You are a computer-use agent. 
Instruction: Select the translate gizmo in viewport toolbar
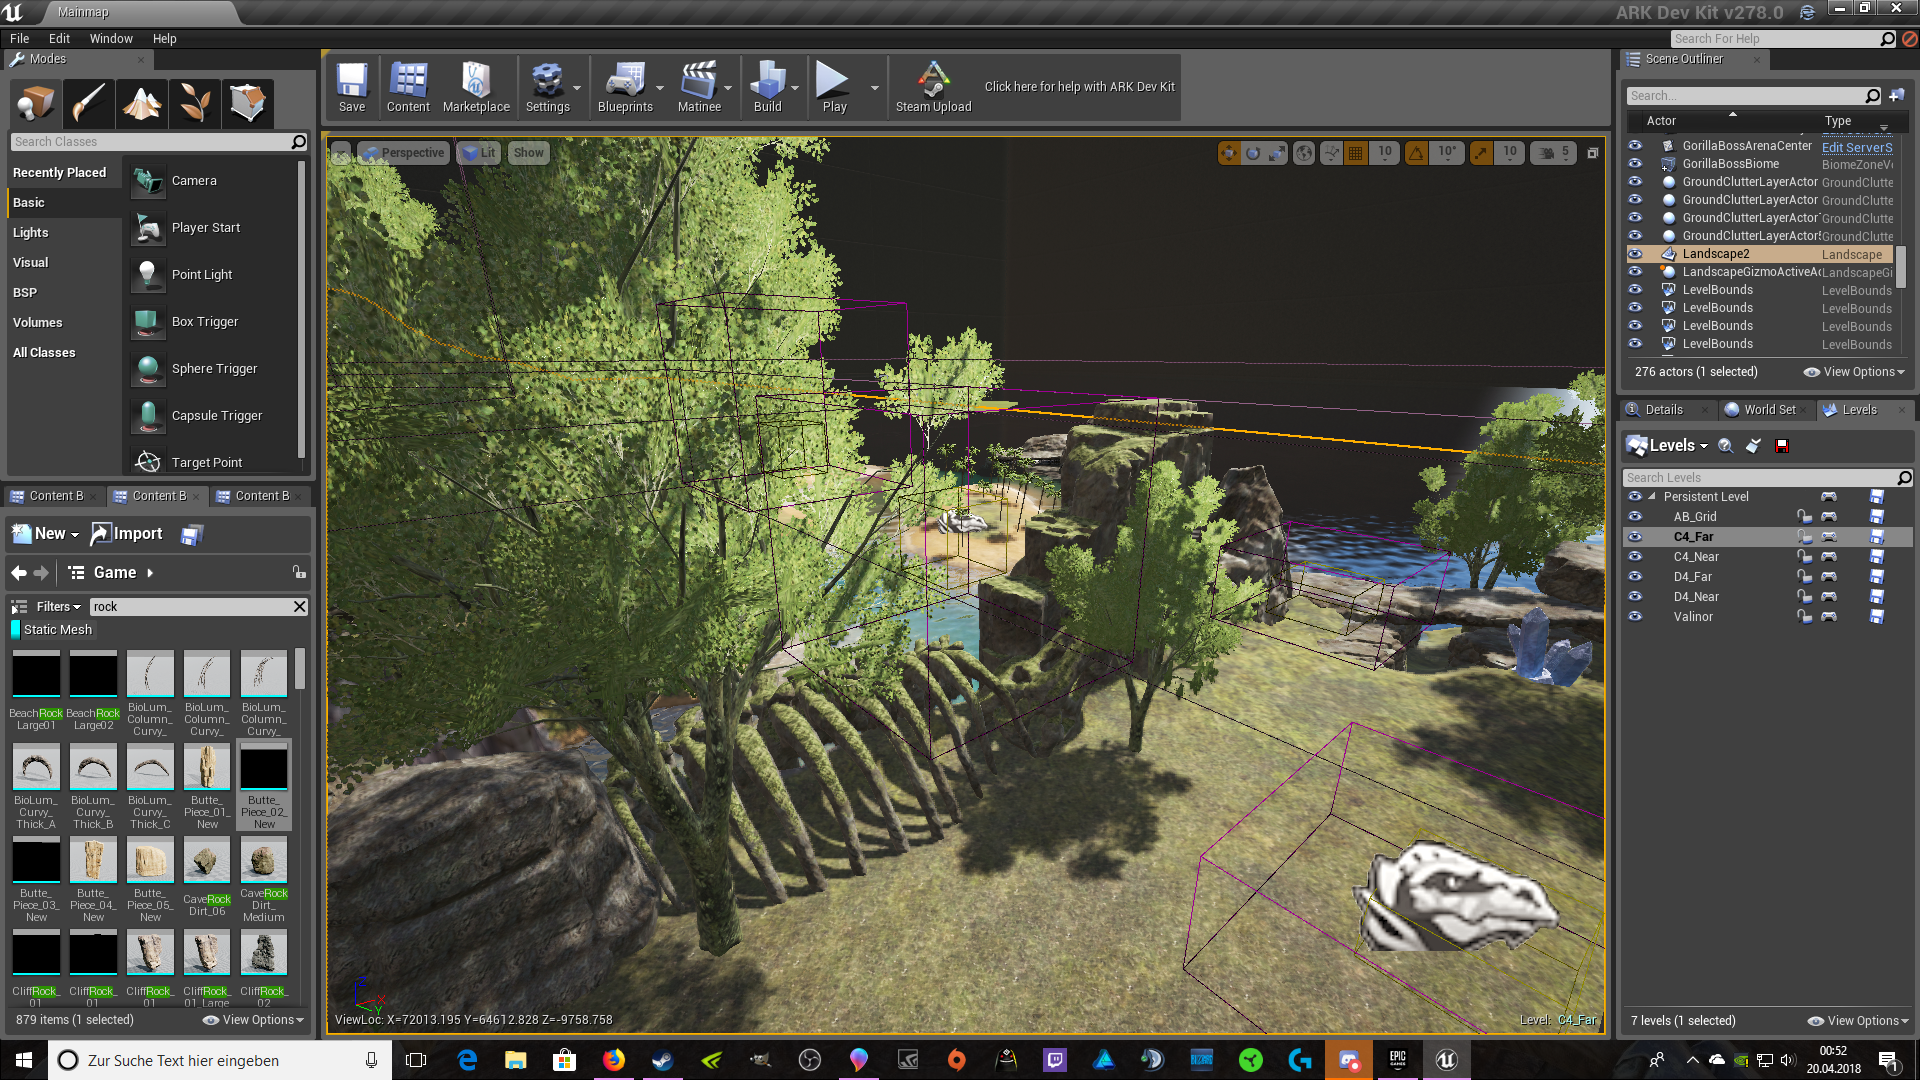[1228, 153]
